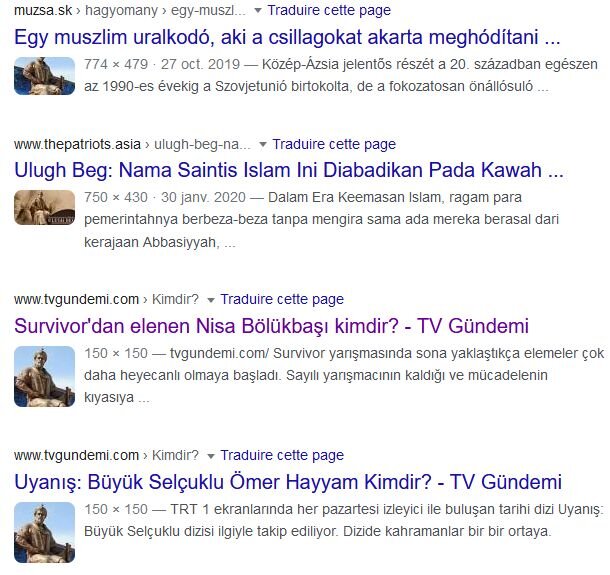Click Traduire cette page for thepatriots.asia

[334, 144]
